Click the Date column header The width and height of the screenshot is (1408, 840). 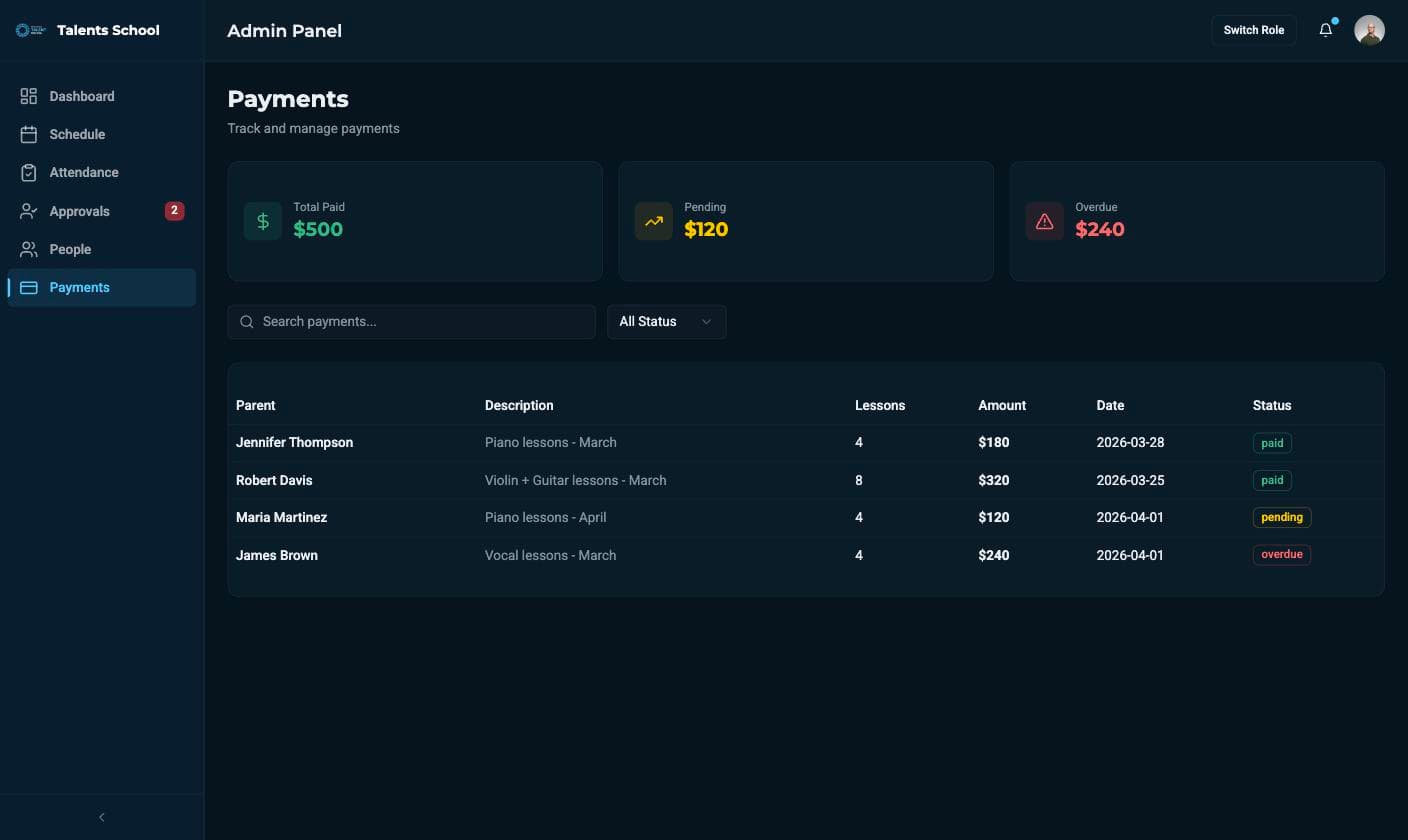pyautogui.click(x=1110, y=405)
